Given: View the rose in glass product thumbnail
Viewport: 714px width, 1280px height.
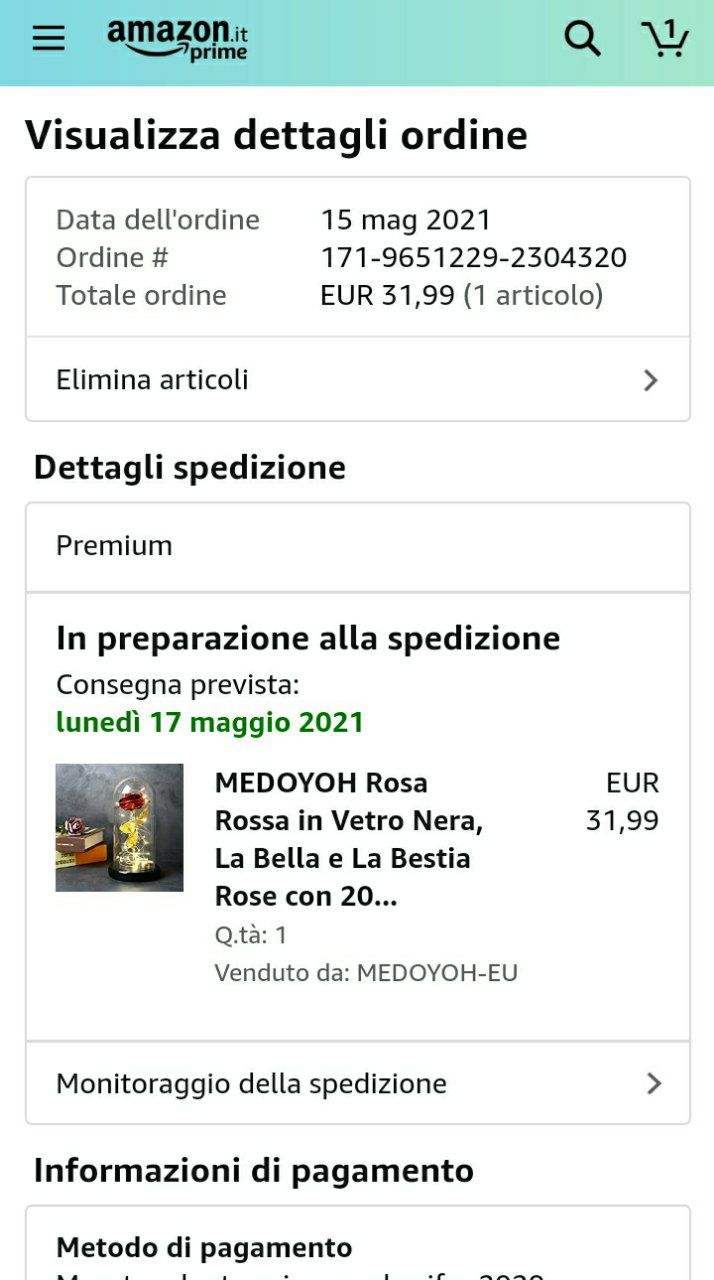Looking at the screenshot, I should pyautogui.click(x=119, y=828).
